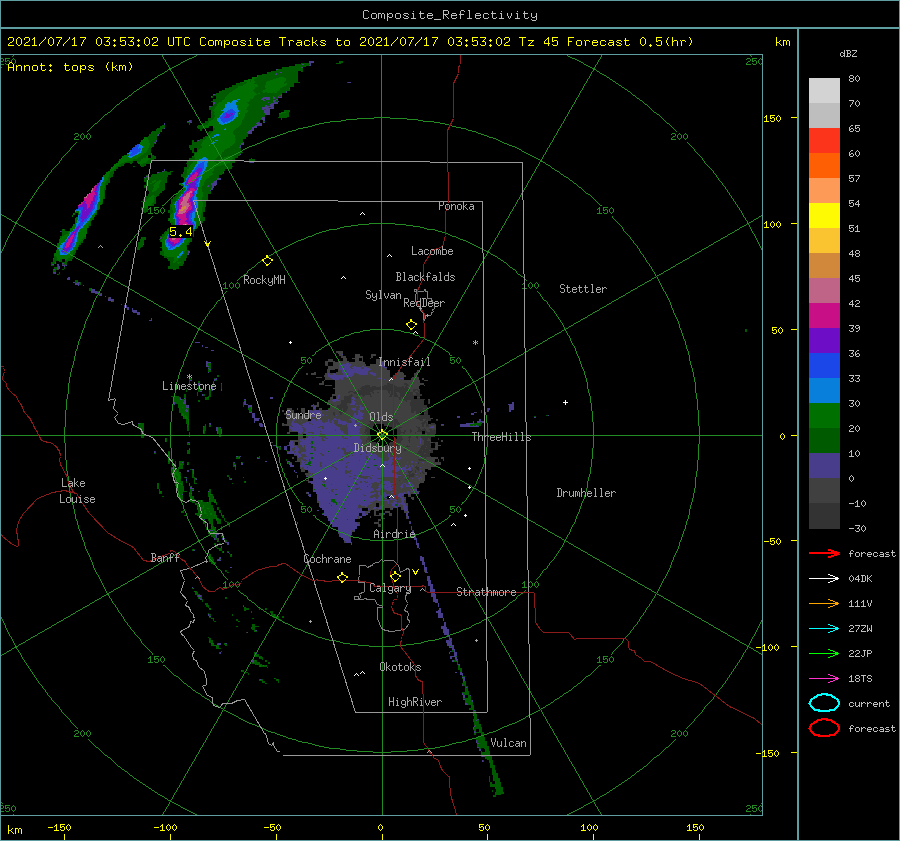This screenshot has height=841, width=900.
Task: Click the Composite_Reflectivity title
Action: tap(449, 15)
